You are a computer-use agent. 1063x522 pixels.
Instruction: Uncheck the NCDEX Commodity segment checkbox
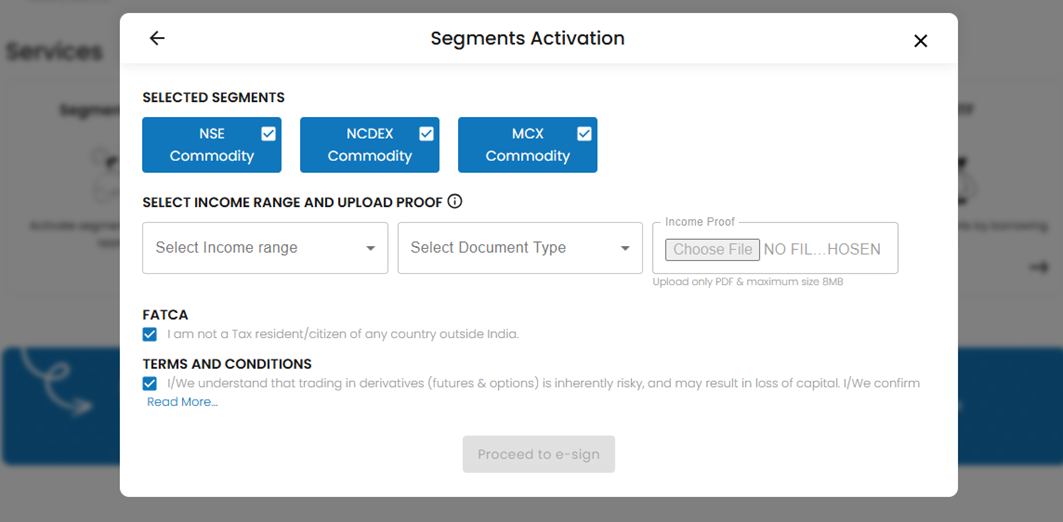[x=426, y=134]
